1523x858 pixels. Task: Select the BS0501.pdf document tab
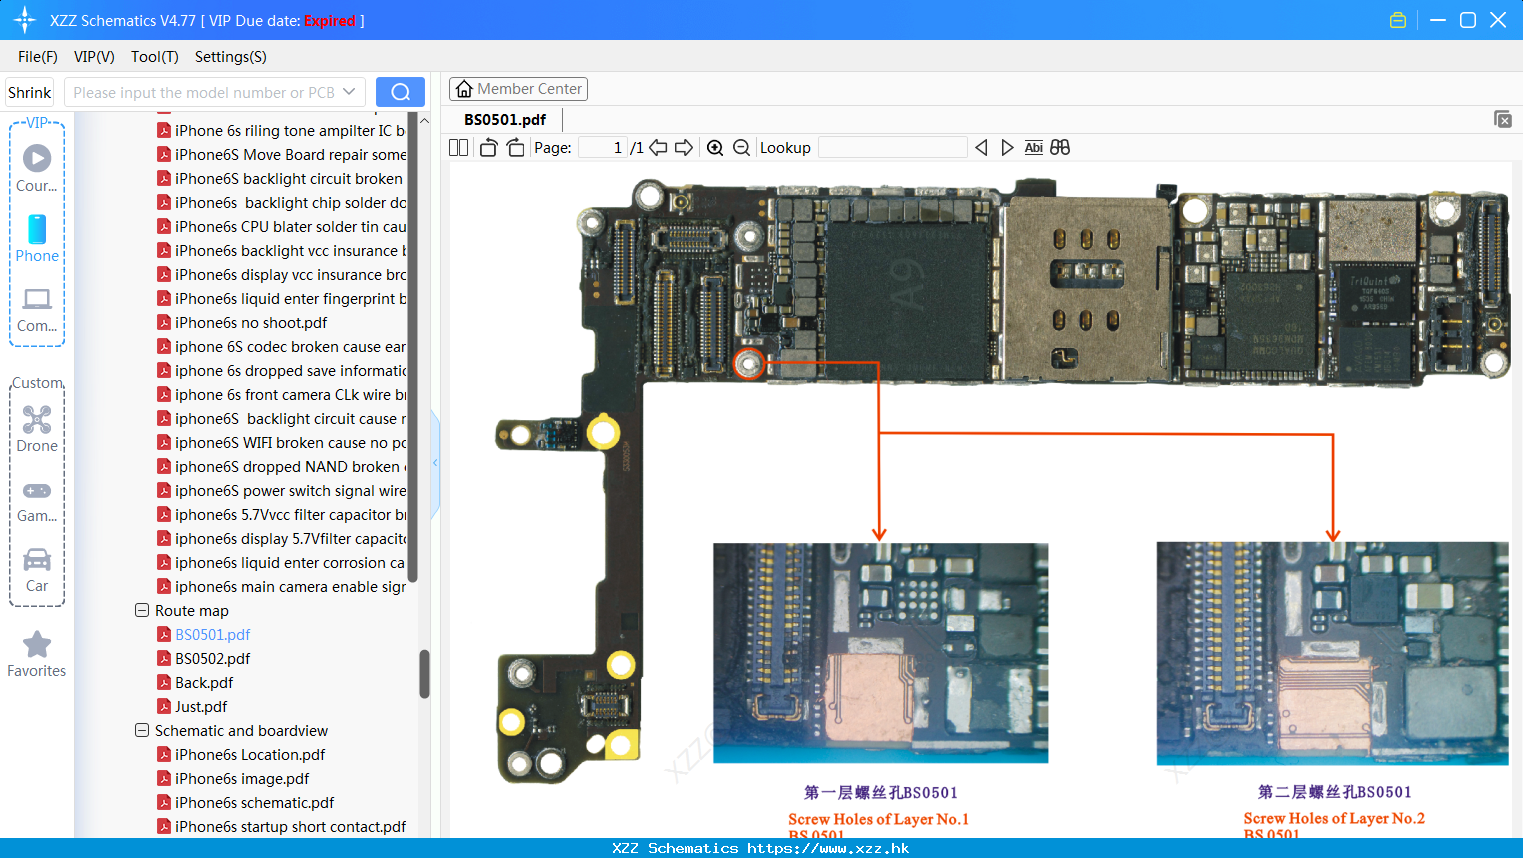point(505,120)
